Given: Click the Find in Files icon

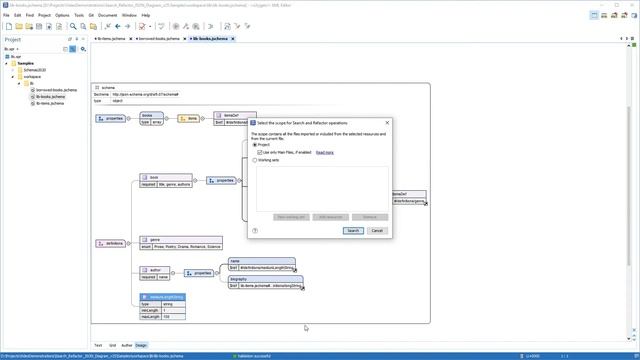Looking at the screenshot, I should point(83,26).
